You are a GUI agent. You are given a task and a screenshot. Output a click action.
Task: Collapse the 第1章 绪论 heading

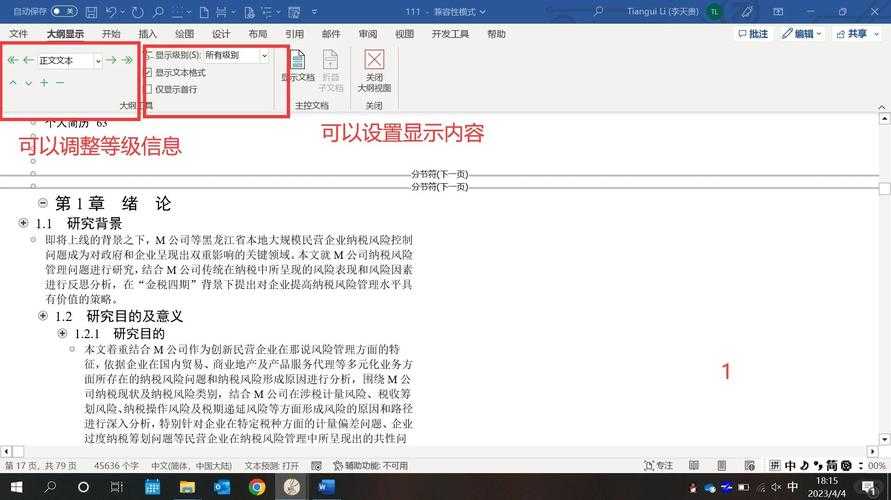point(43,203)
